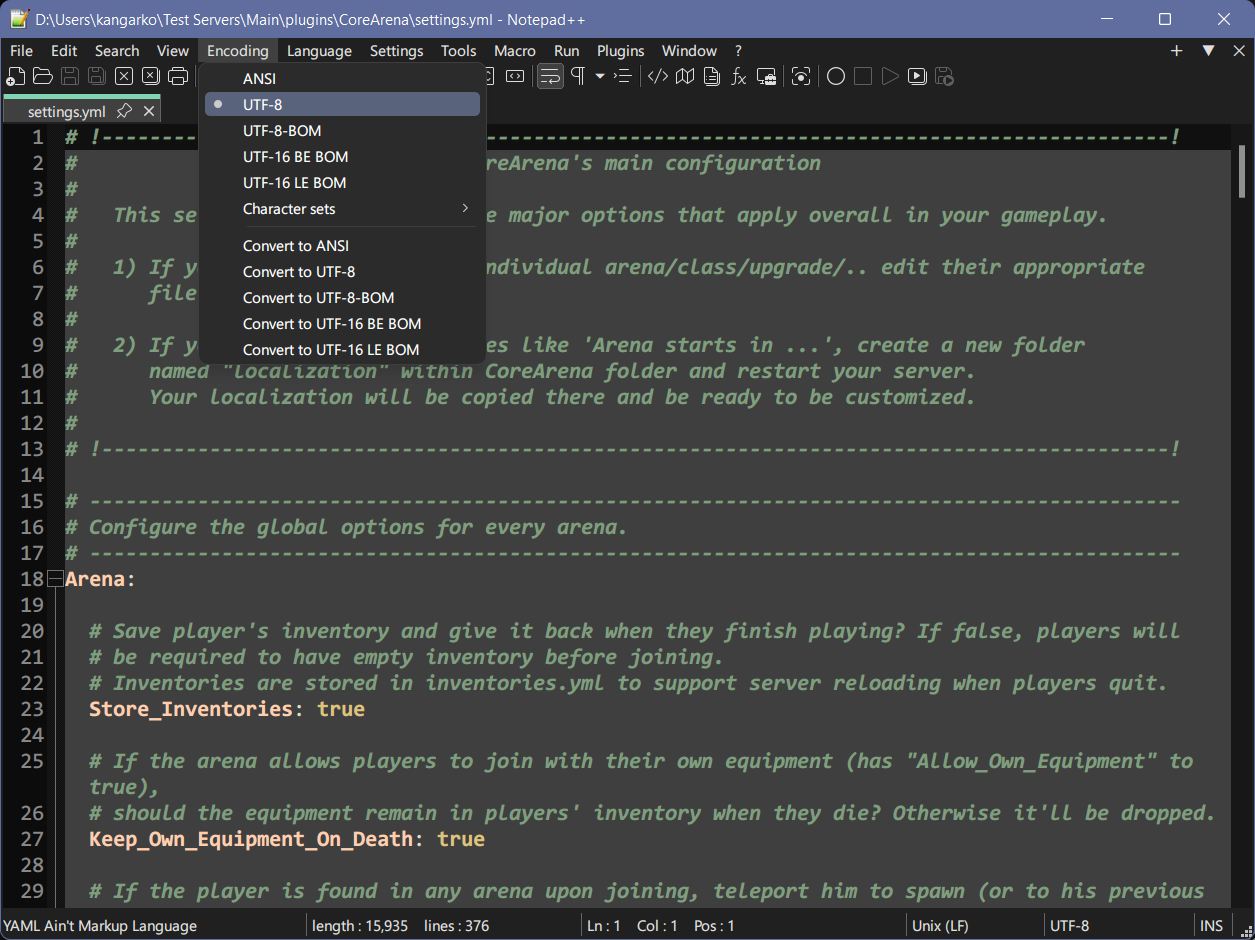The image size is (1255, 940).
Task: Select UTF-8-BOM encoding option
Action: coord(342,130)
